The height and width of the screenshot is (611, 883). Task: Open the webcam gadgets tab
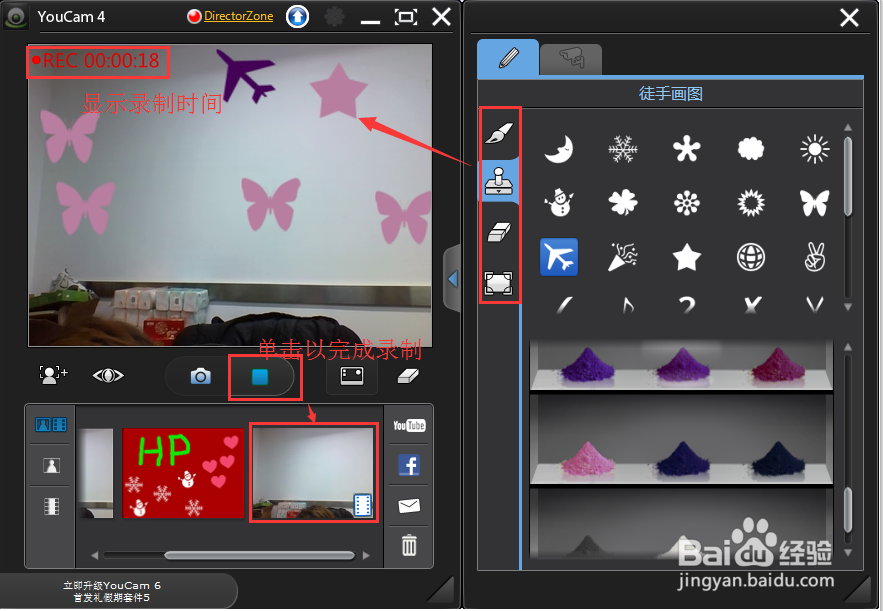pyautogui.click(x=571, y=59)
